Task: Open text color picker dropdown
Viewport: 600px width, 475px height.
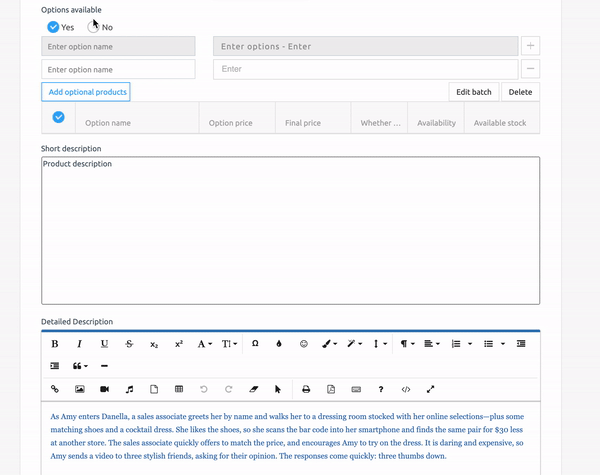Action: pos(329,343)
